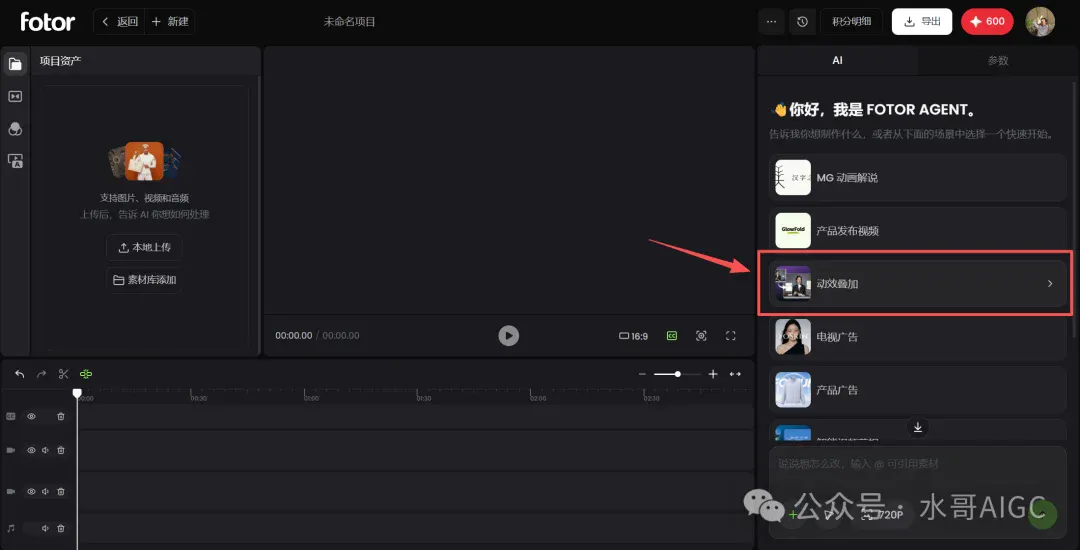Screen dimensions: 1080x550
Task: Click 本地上传 local upload button
Action: pos(144,247)
